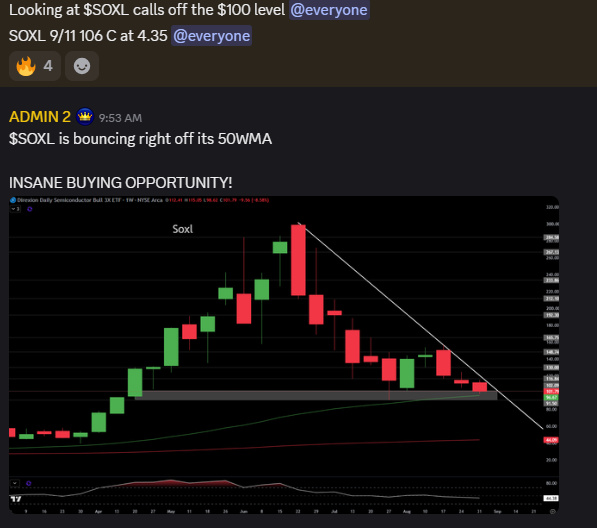Click the fire emoji reaction

point(26,66)
